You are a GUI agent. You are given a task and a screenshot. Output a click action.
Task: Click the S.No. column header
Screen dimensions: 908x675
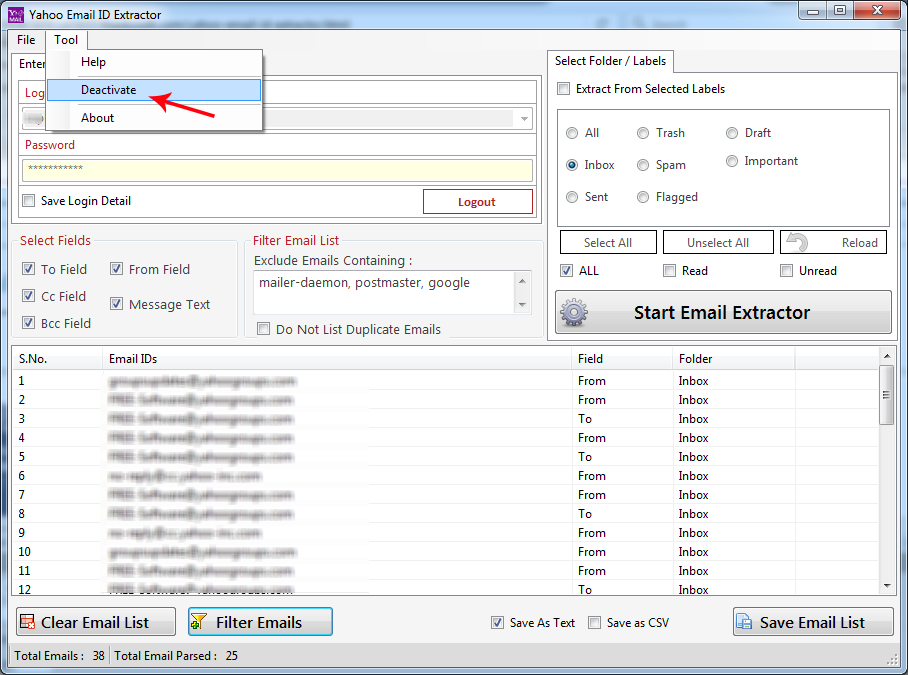[57, 359]
